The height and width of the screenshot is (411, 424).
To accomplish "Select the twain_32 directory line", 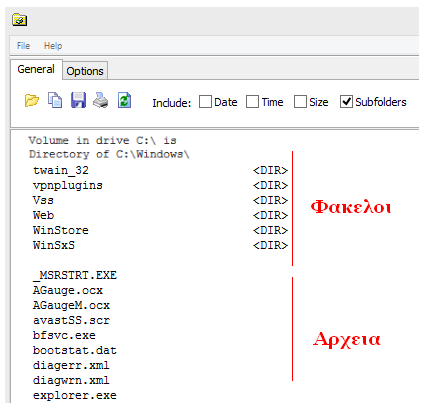I will tap(160, 170).
